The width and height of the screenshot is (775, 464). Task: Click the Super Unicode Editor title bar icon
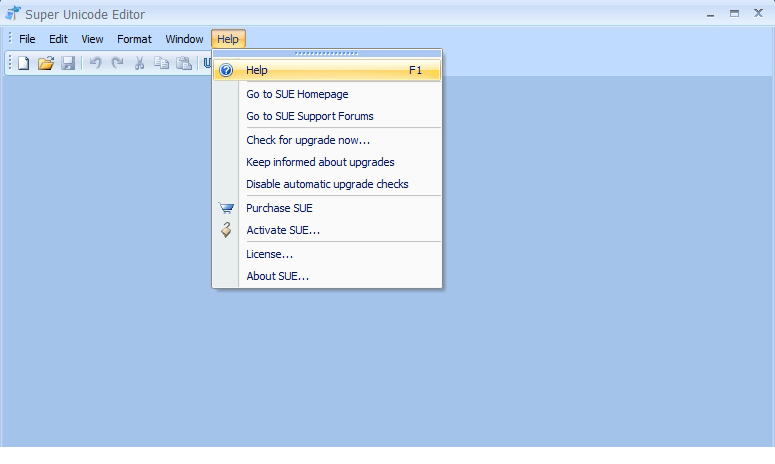(x=12, y=13)
